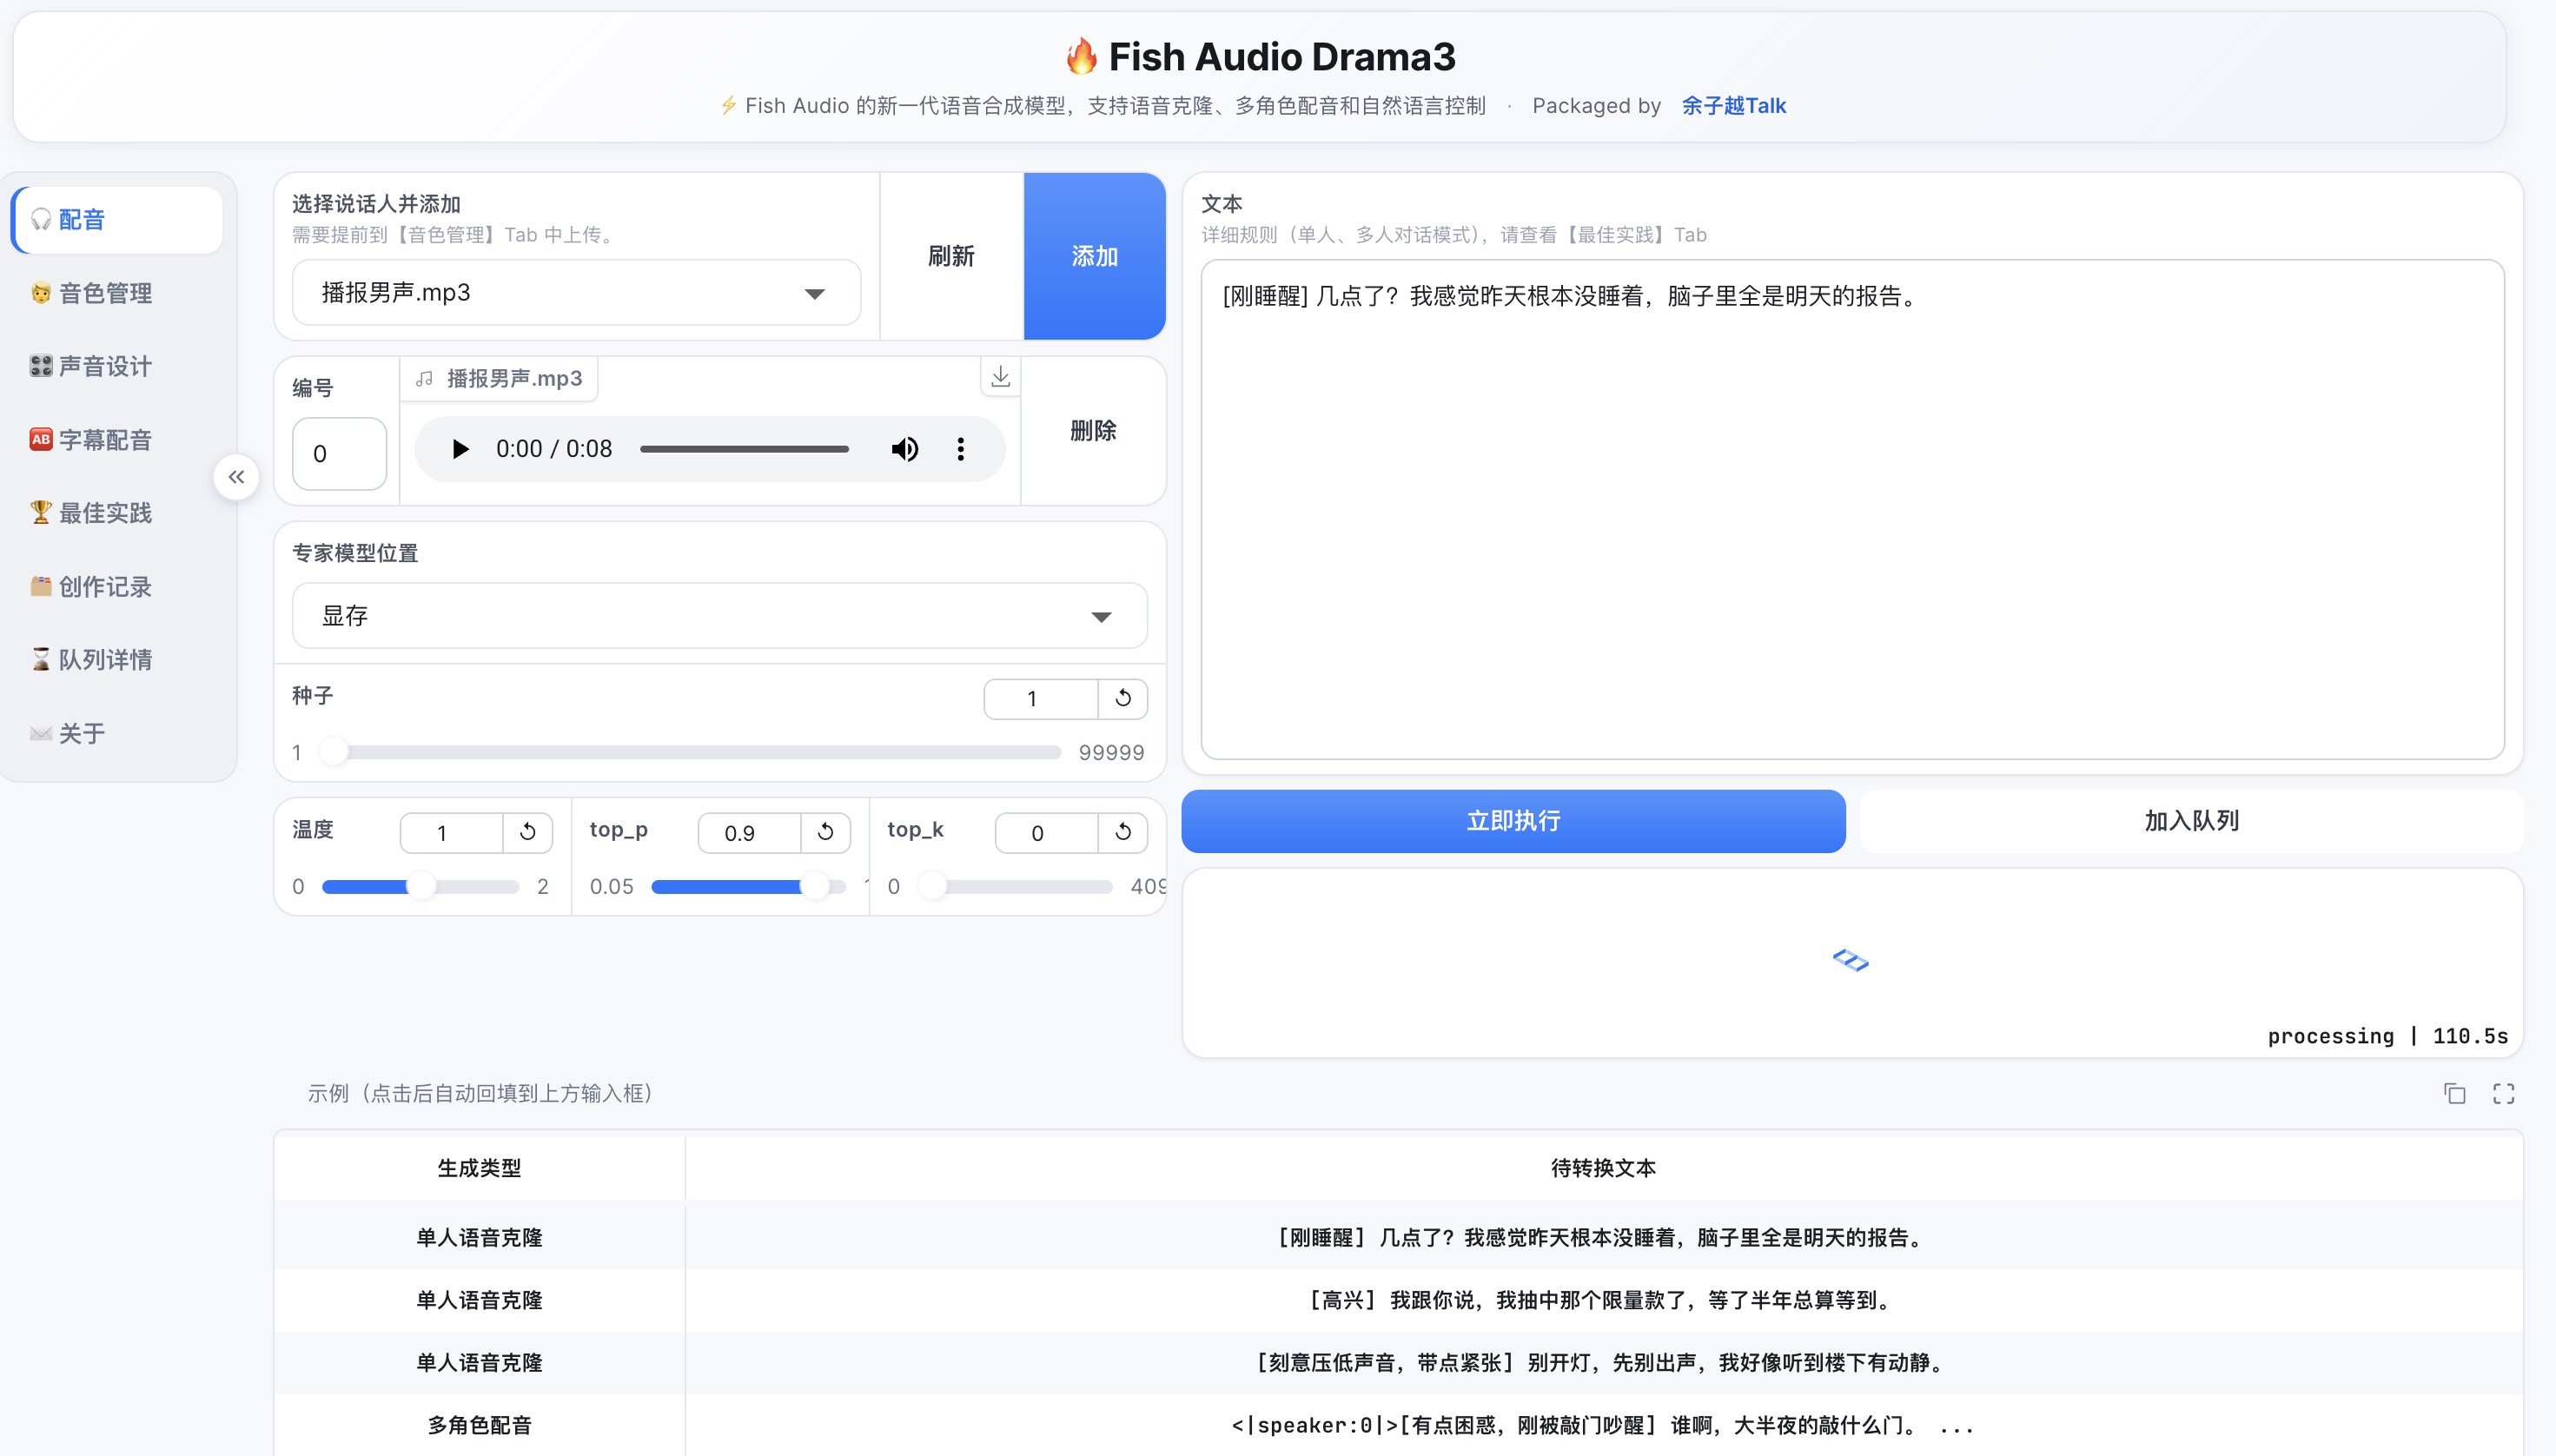Screen dimensions: 2556x1456
Task: Open the 余子越Talk link
Action: pyautogui.click(x=1733, y=106)
